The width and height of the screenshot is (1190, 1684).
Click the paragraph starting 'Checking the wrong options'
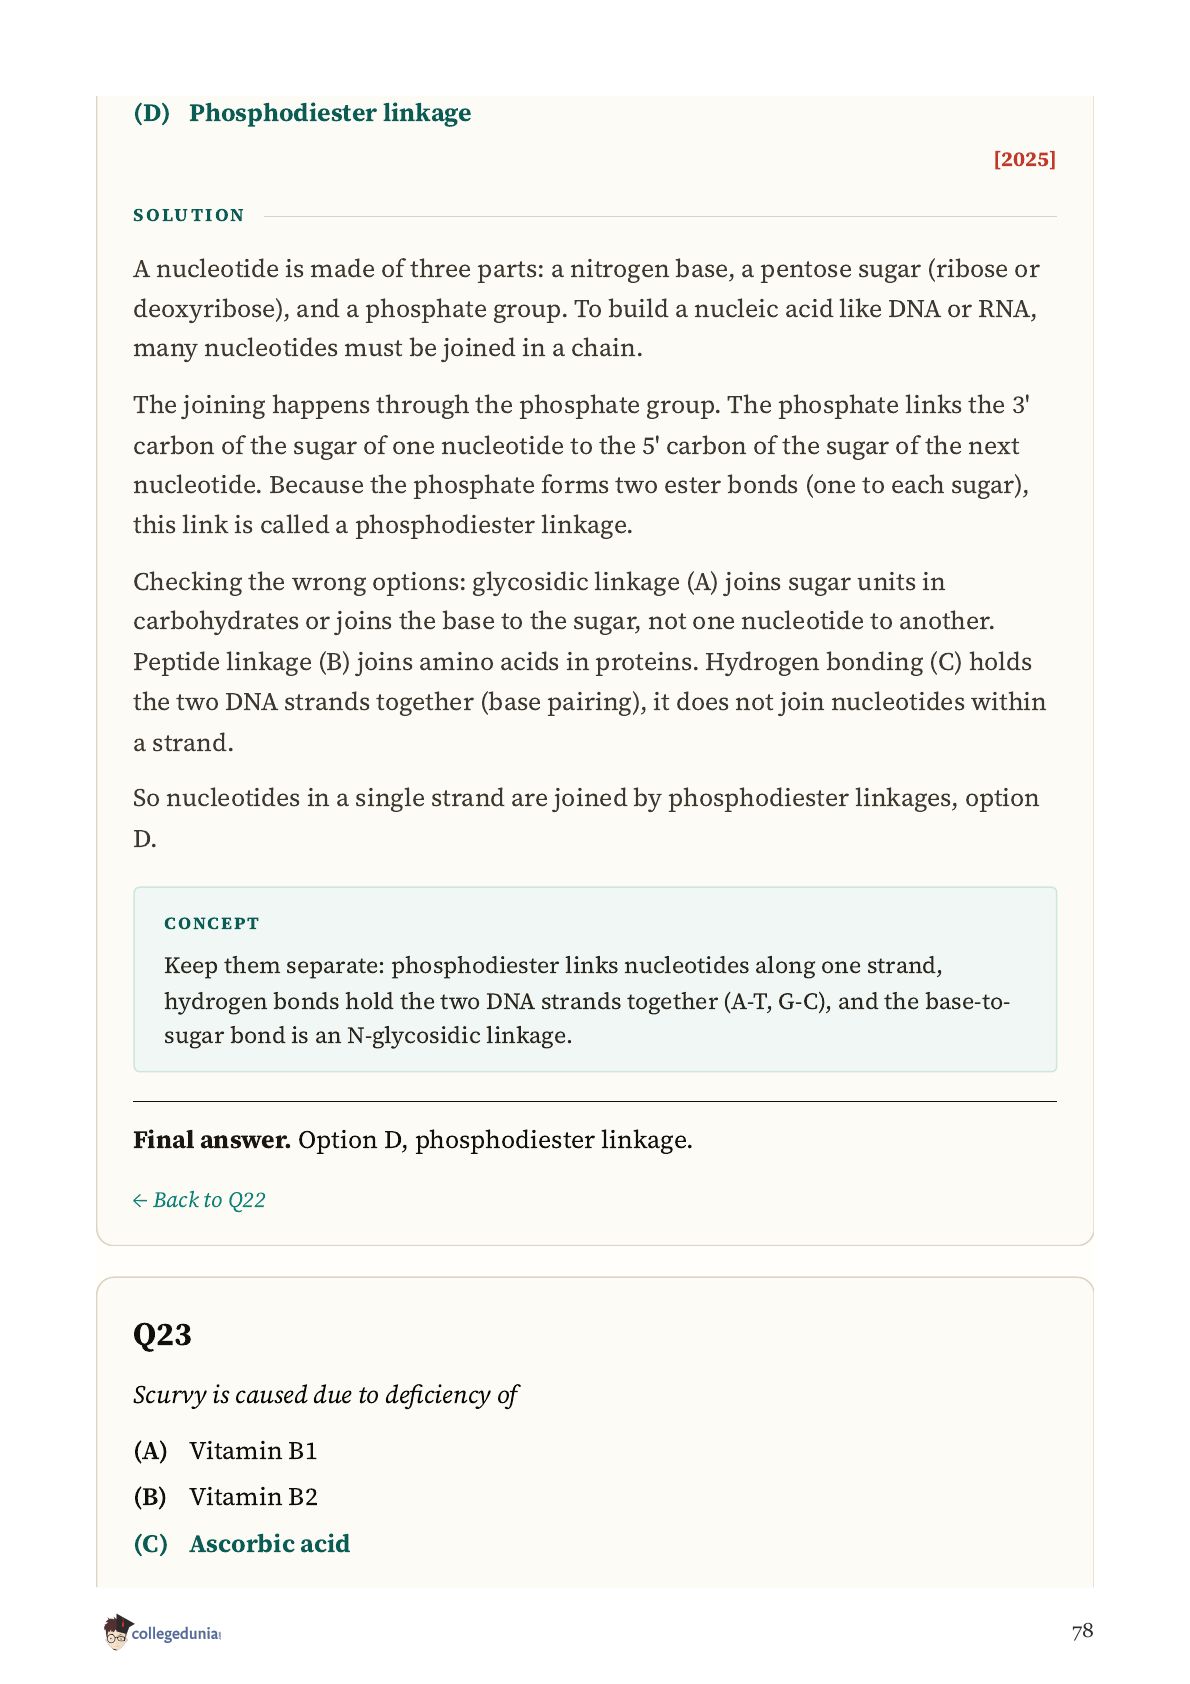pos(590,662)
